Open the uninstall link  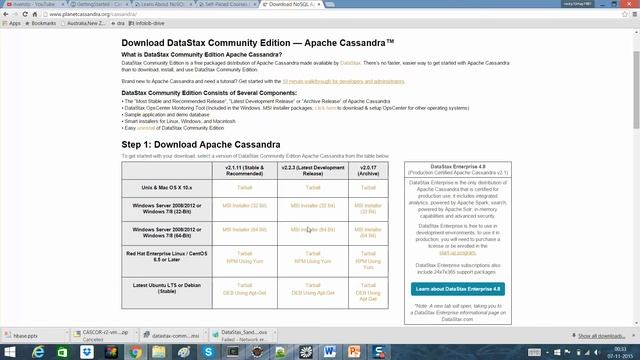[146, 128]
